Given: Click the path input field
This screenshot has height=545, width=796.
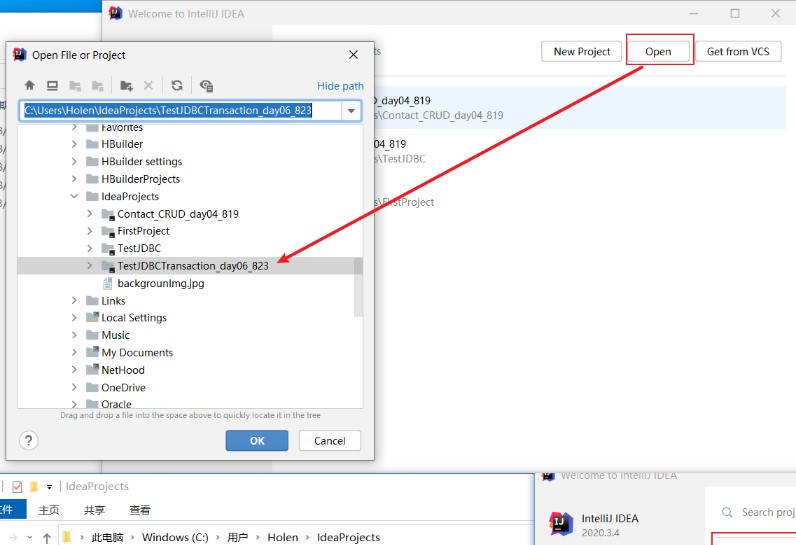Looking at the screenshot, I should click(x=181, y=111).
